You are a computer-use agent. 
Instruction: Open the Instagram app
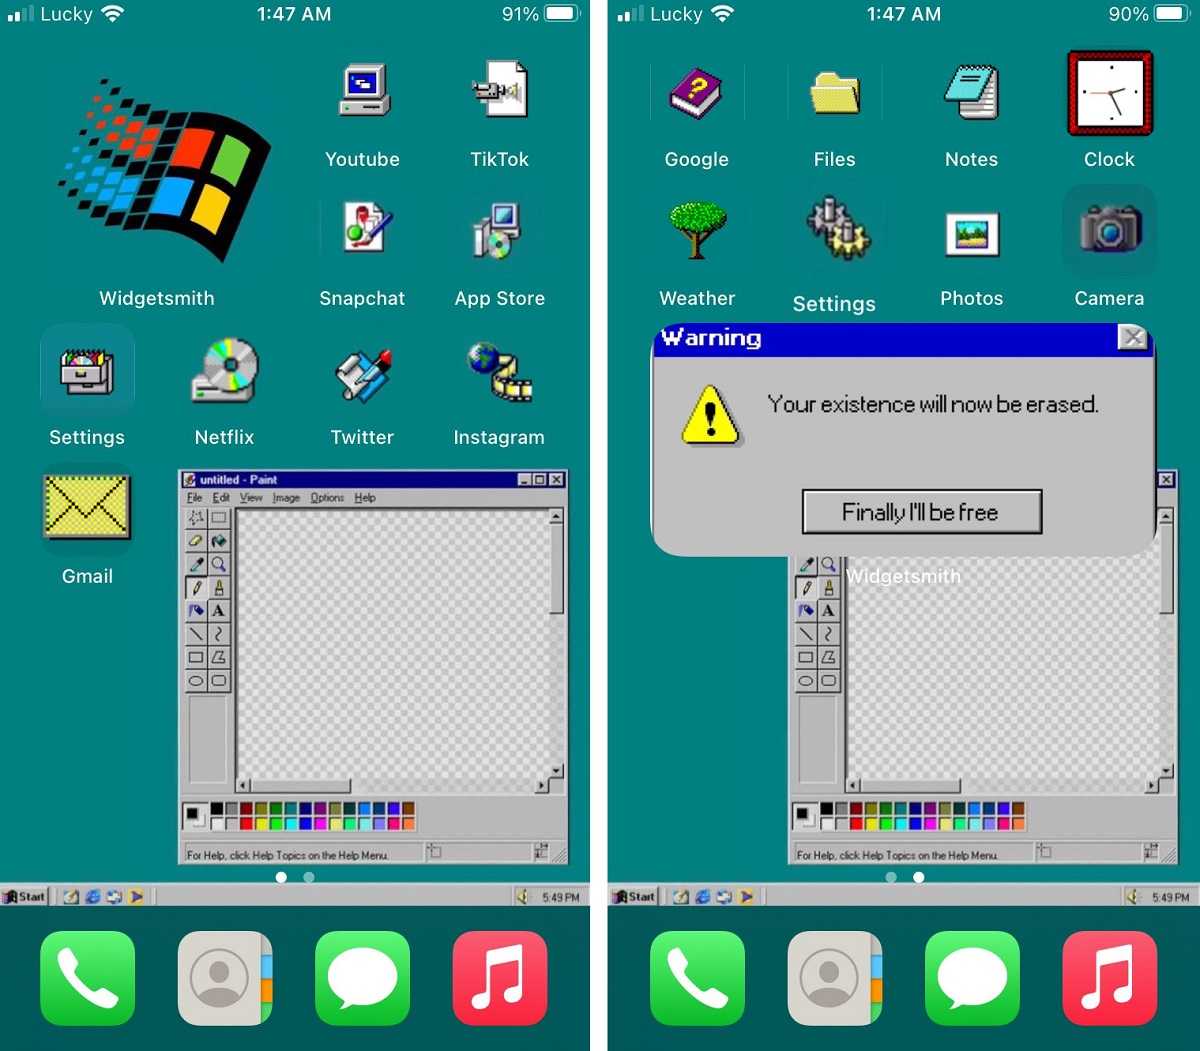click(499, 371)
